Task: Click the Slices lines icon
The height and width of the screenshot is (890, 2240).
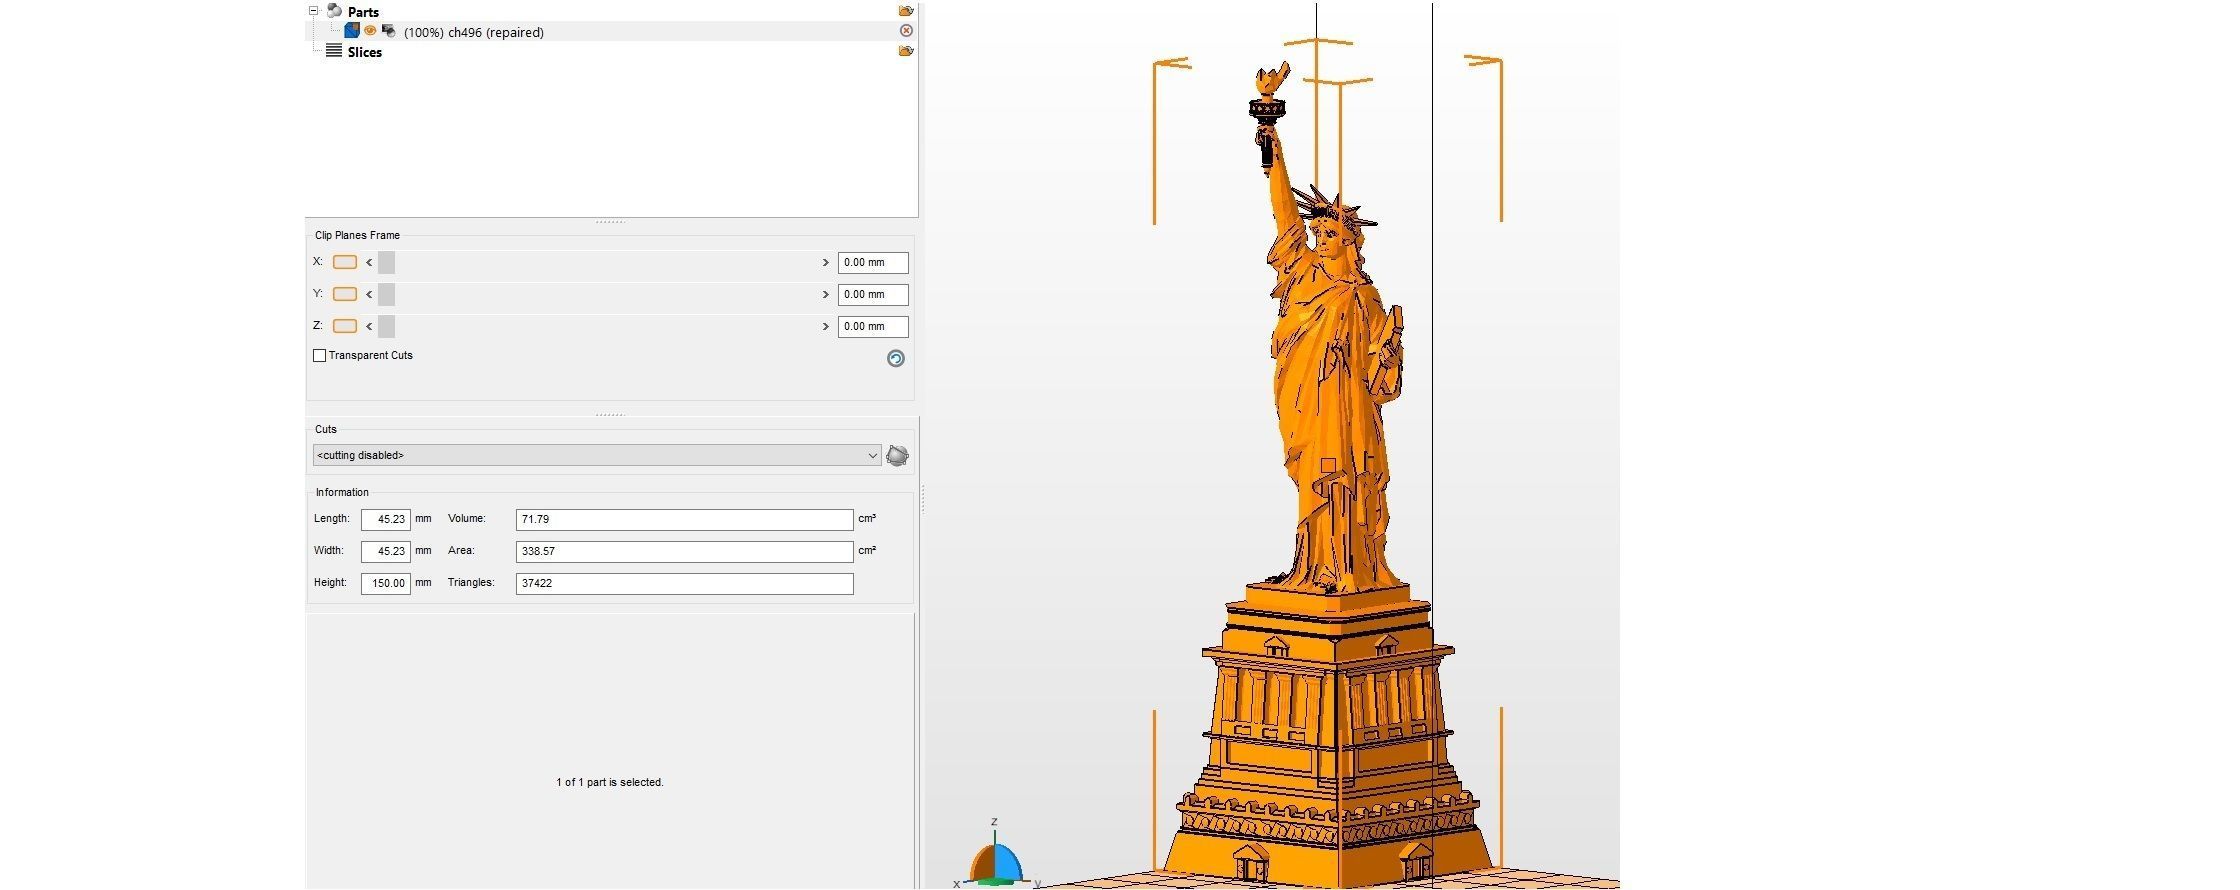Action: pyautogui.click(x=334, y=51)
